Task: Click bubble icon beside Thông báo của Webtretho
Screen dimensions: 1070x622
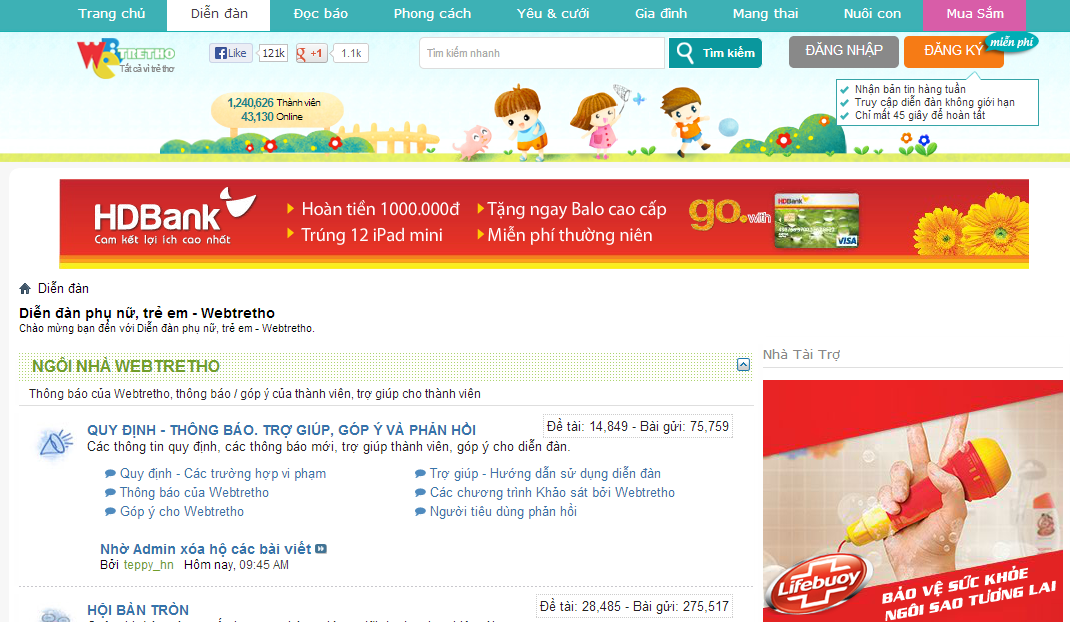Action: click(110, 492)
